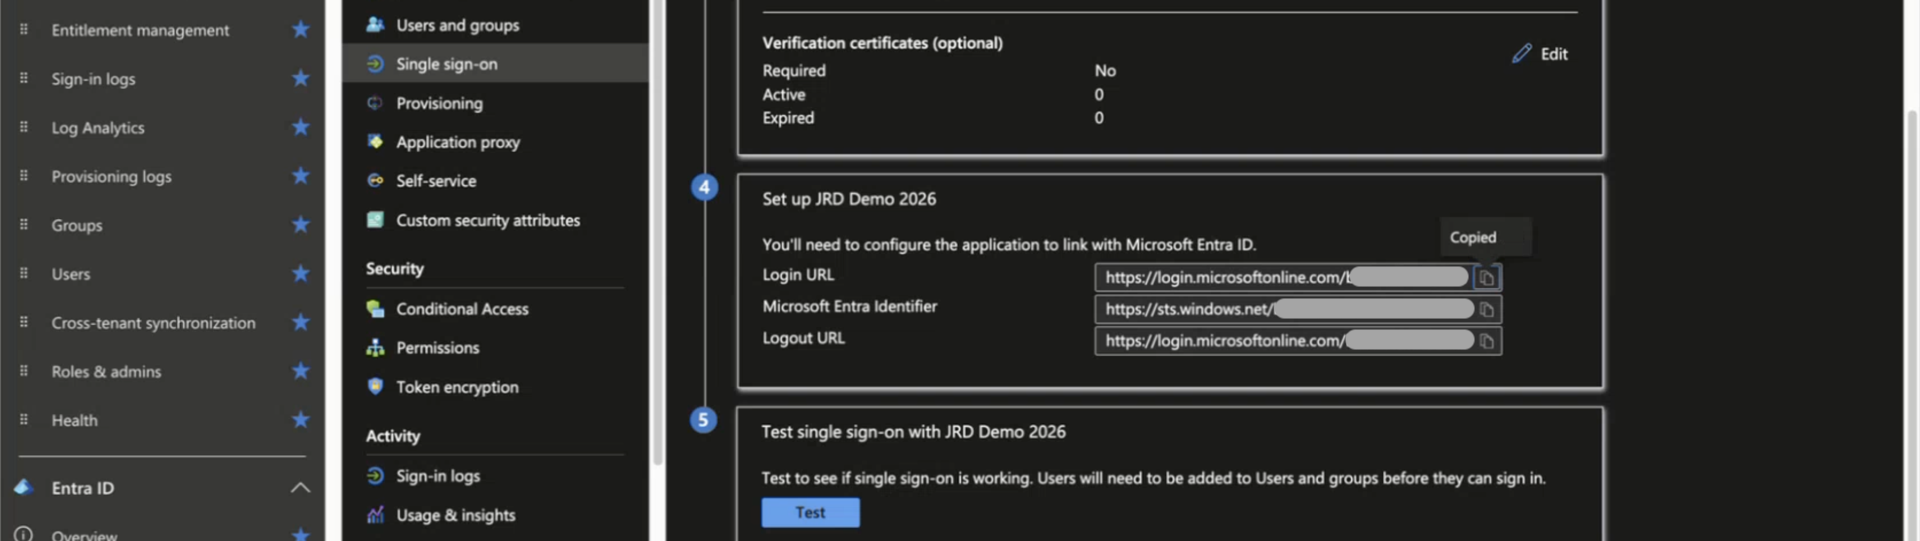Click the Activity Sign-in logs icon

click(375, 475)
